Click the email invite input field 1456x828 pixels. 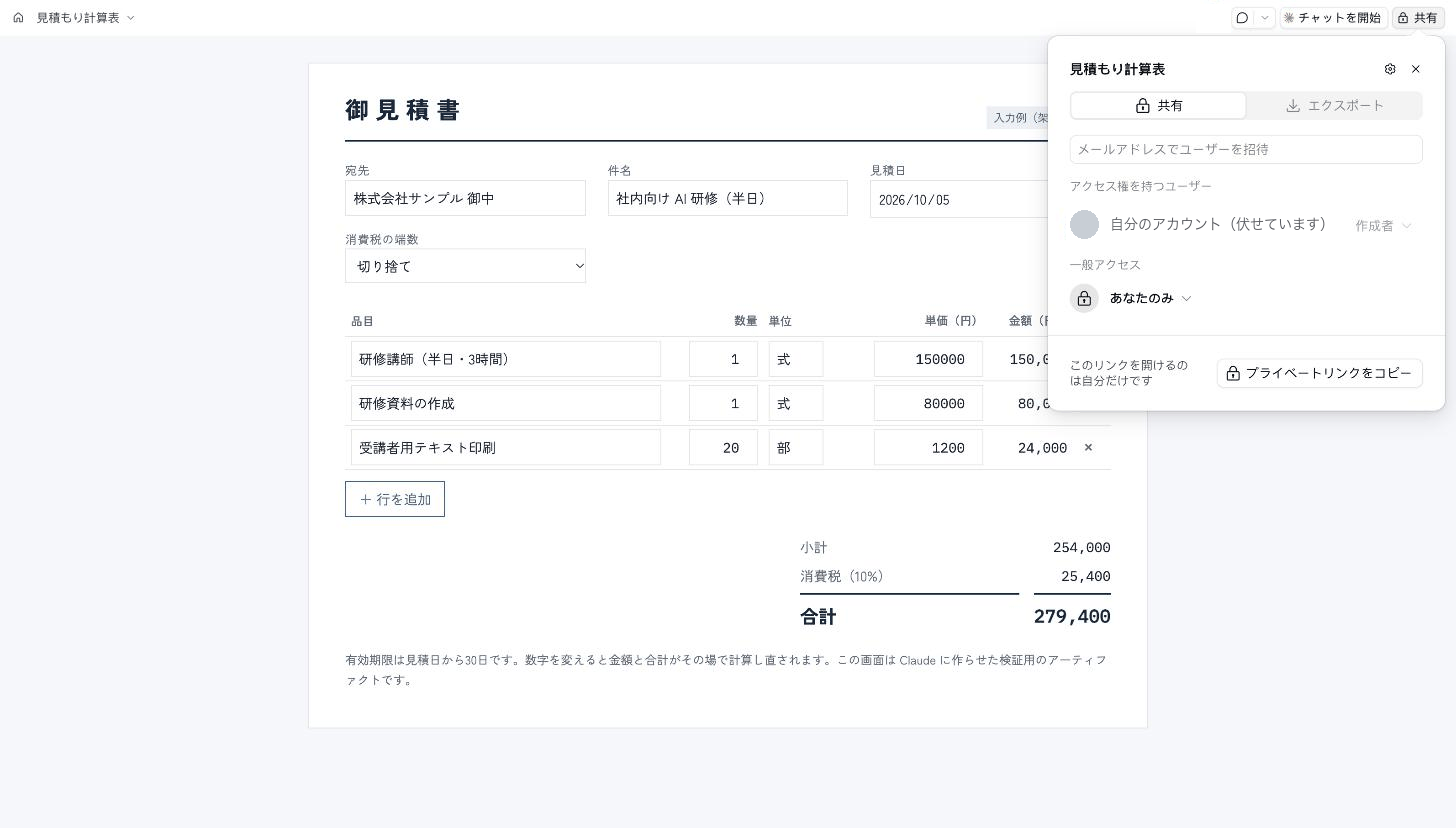pyautogui.click(x=1246, y=149)
